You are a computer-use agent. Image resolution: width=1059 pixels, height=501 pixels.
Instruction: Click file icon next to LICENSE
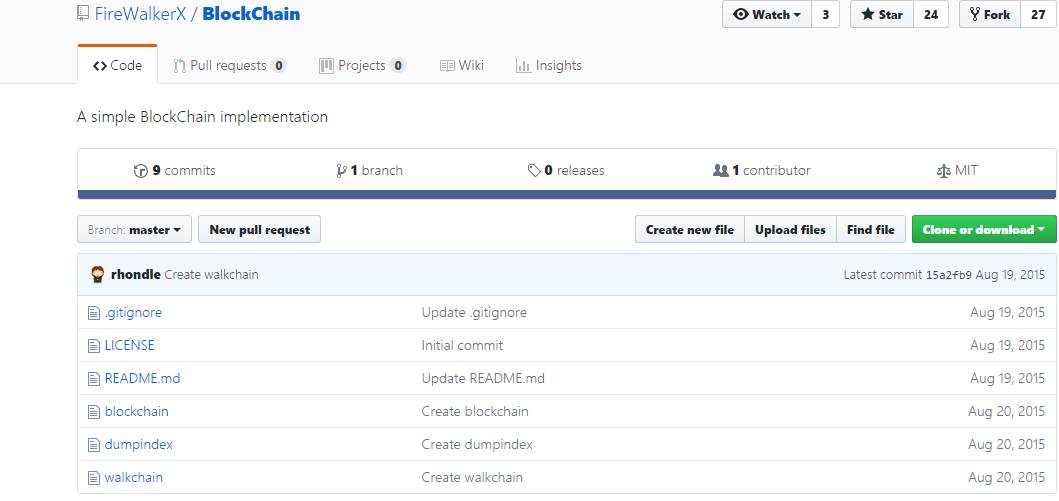click(94, 346)
